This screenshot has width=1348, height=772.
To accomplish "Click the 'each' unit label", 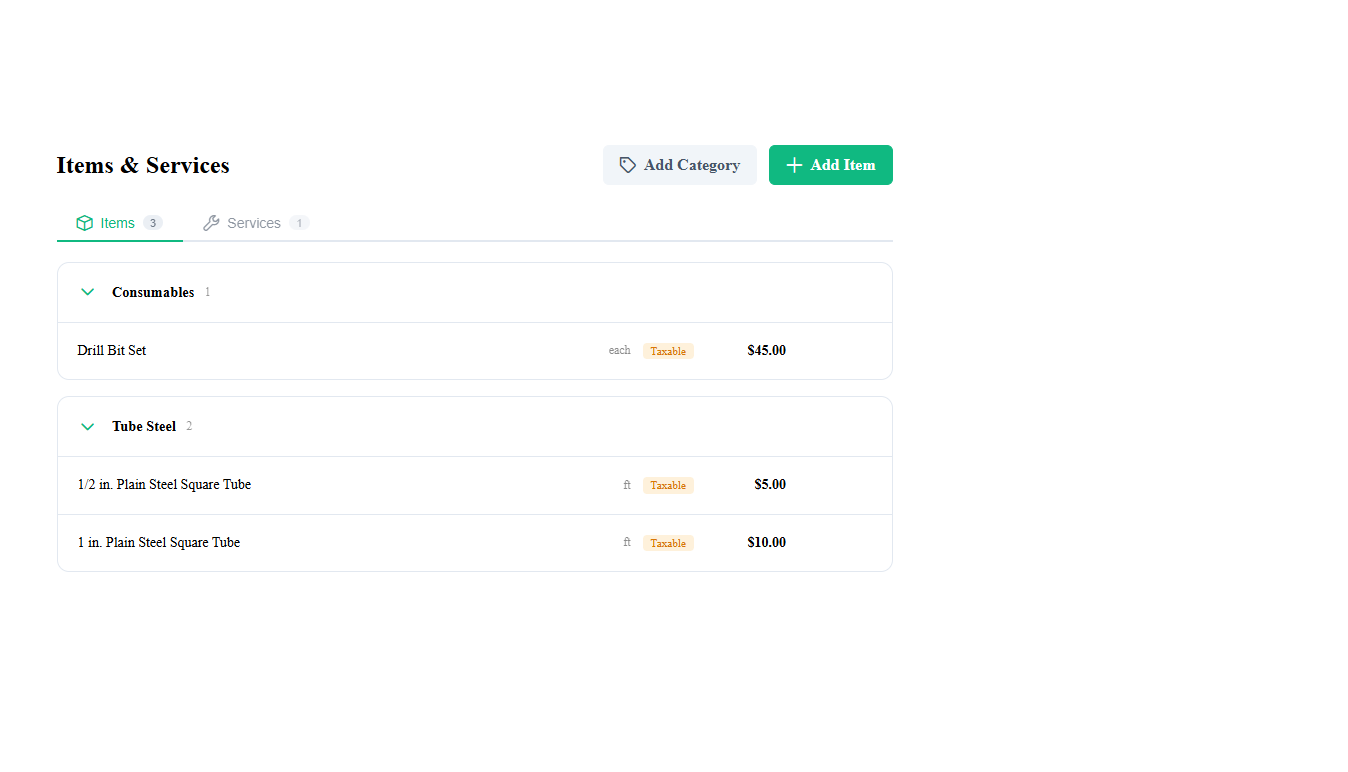I will click(620, 351).
